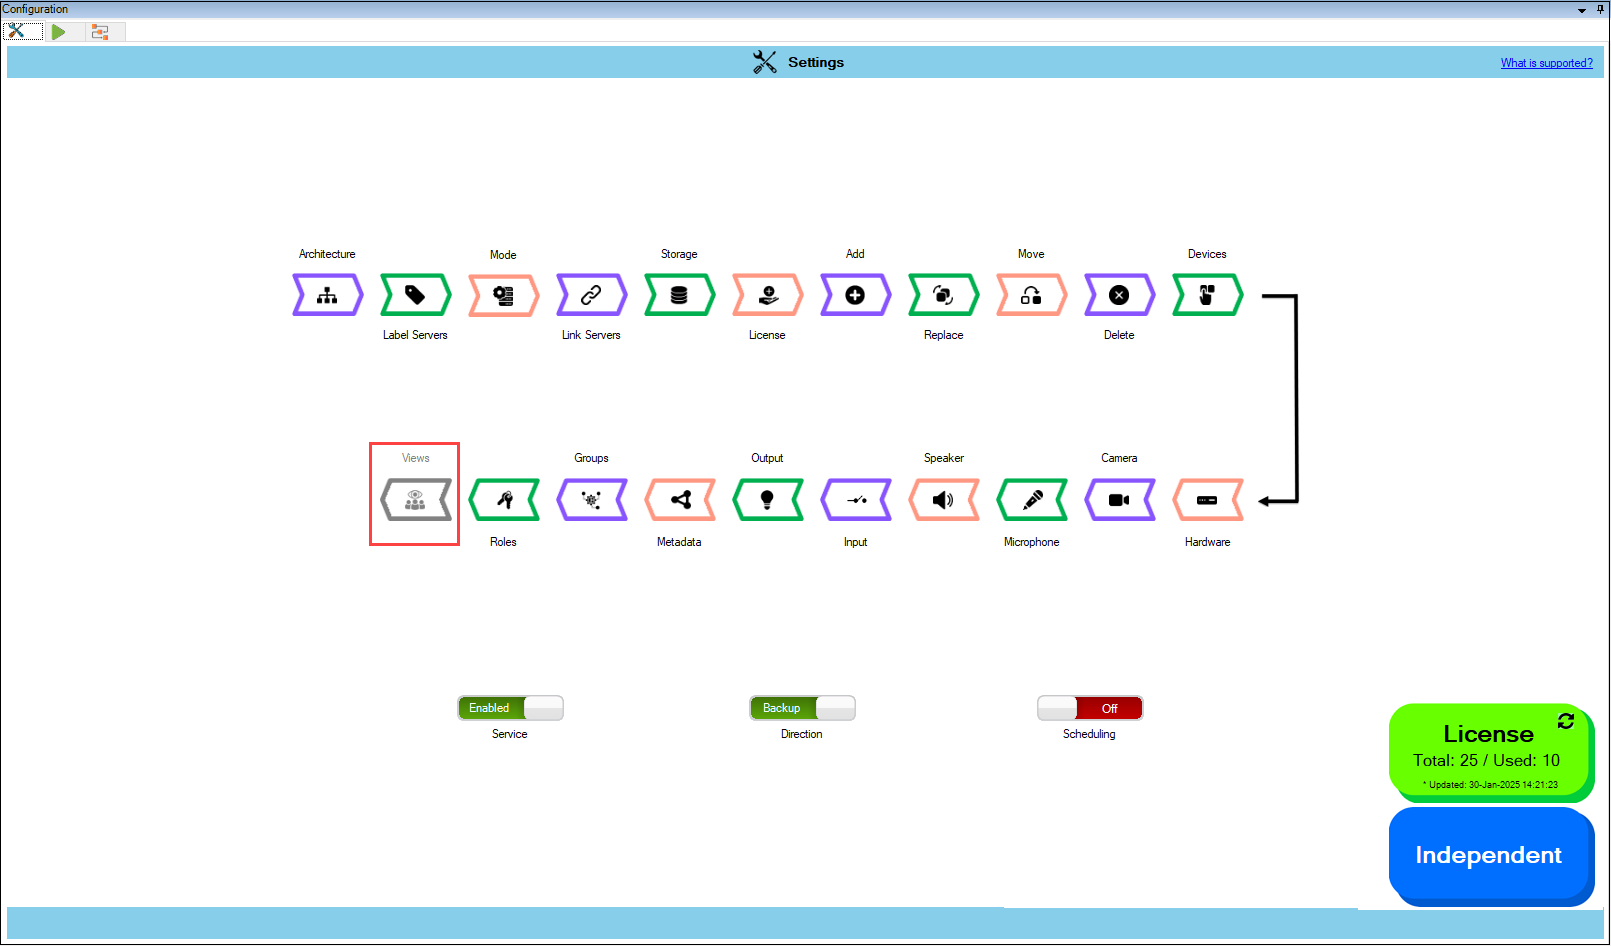Open the Roles key icon
The image size is (1611, 946).
(504, 500)
